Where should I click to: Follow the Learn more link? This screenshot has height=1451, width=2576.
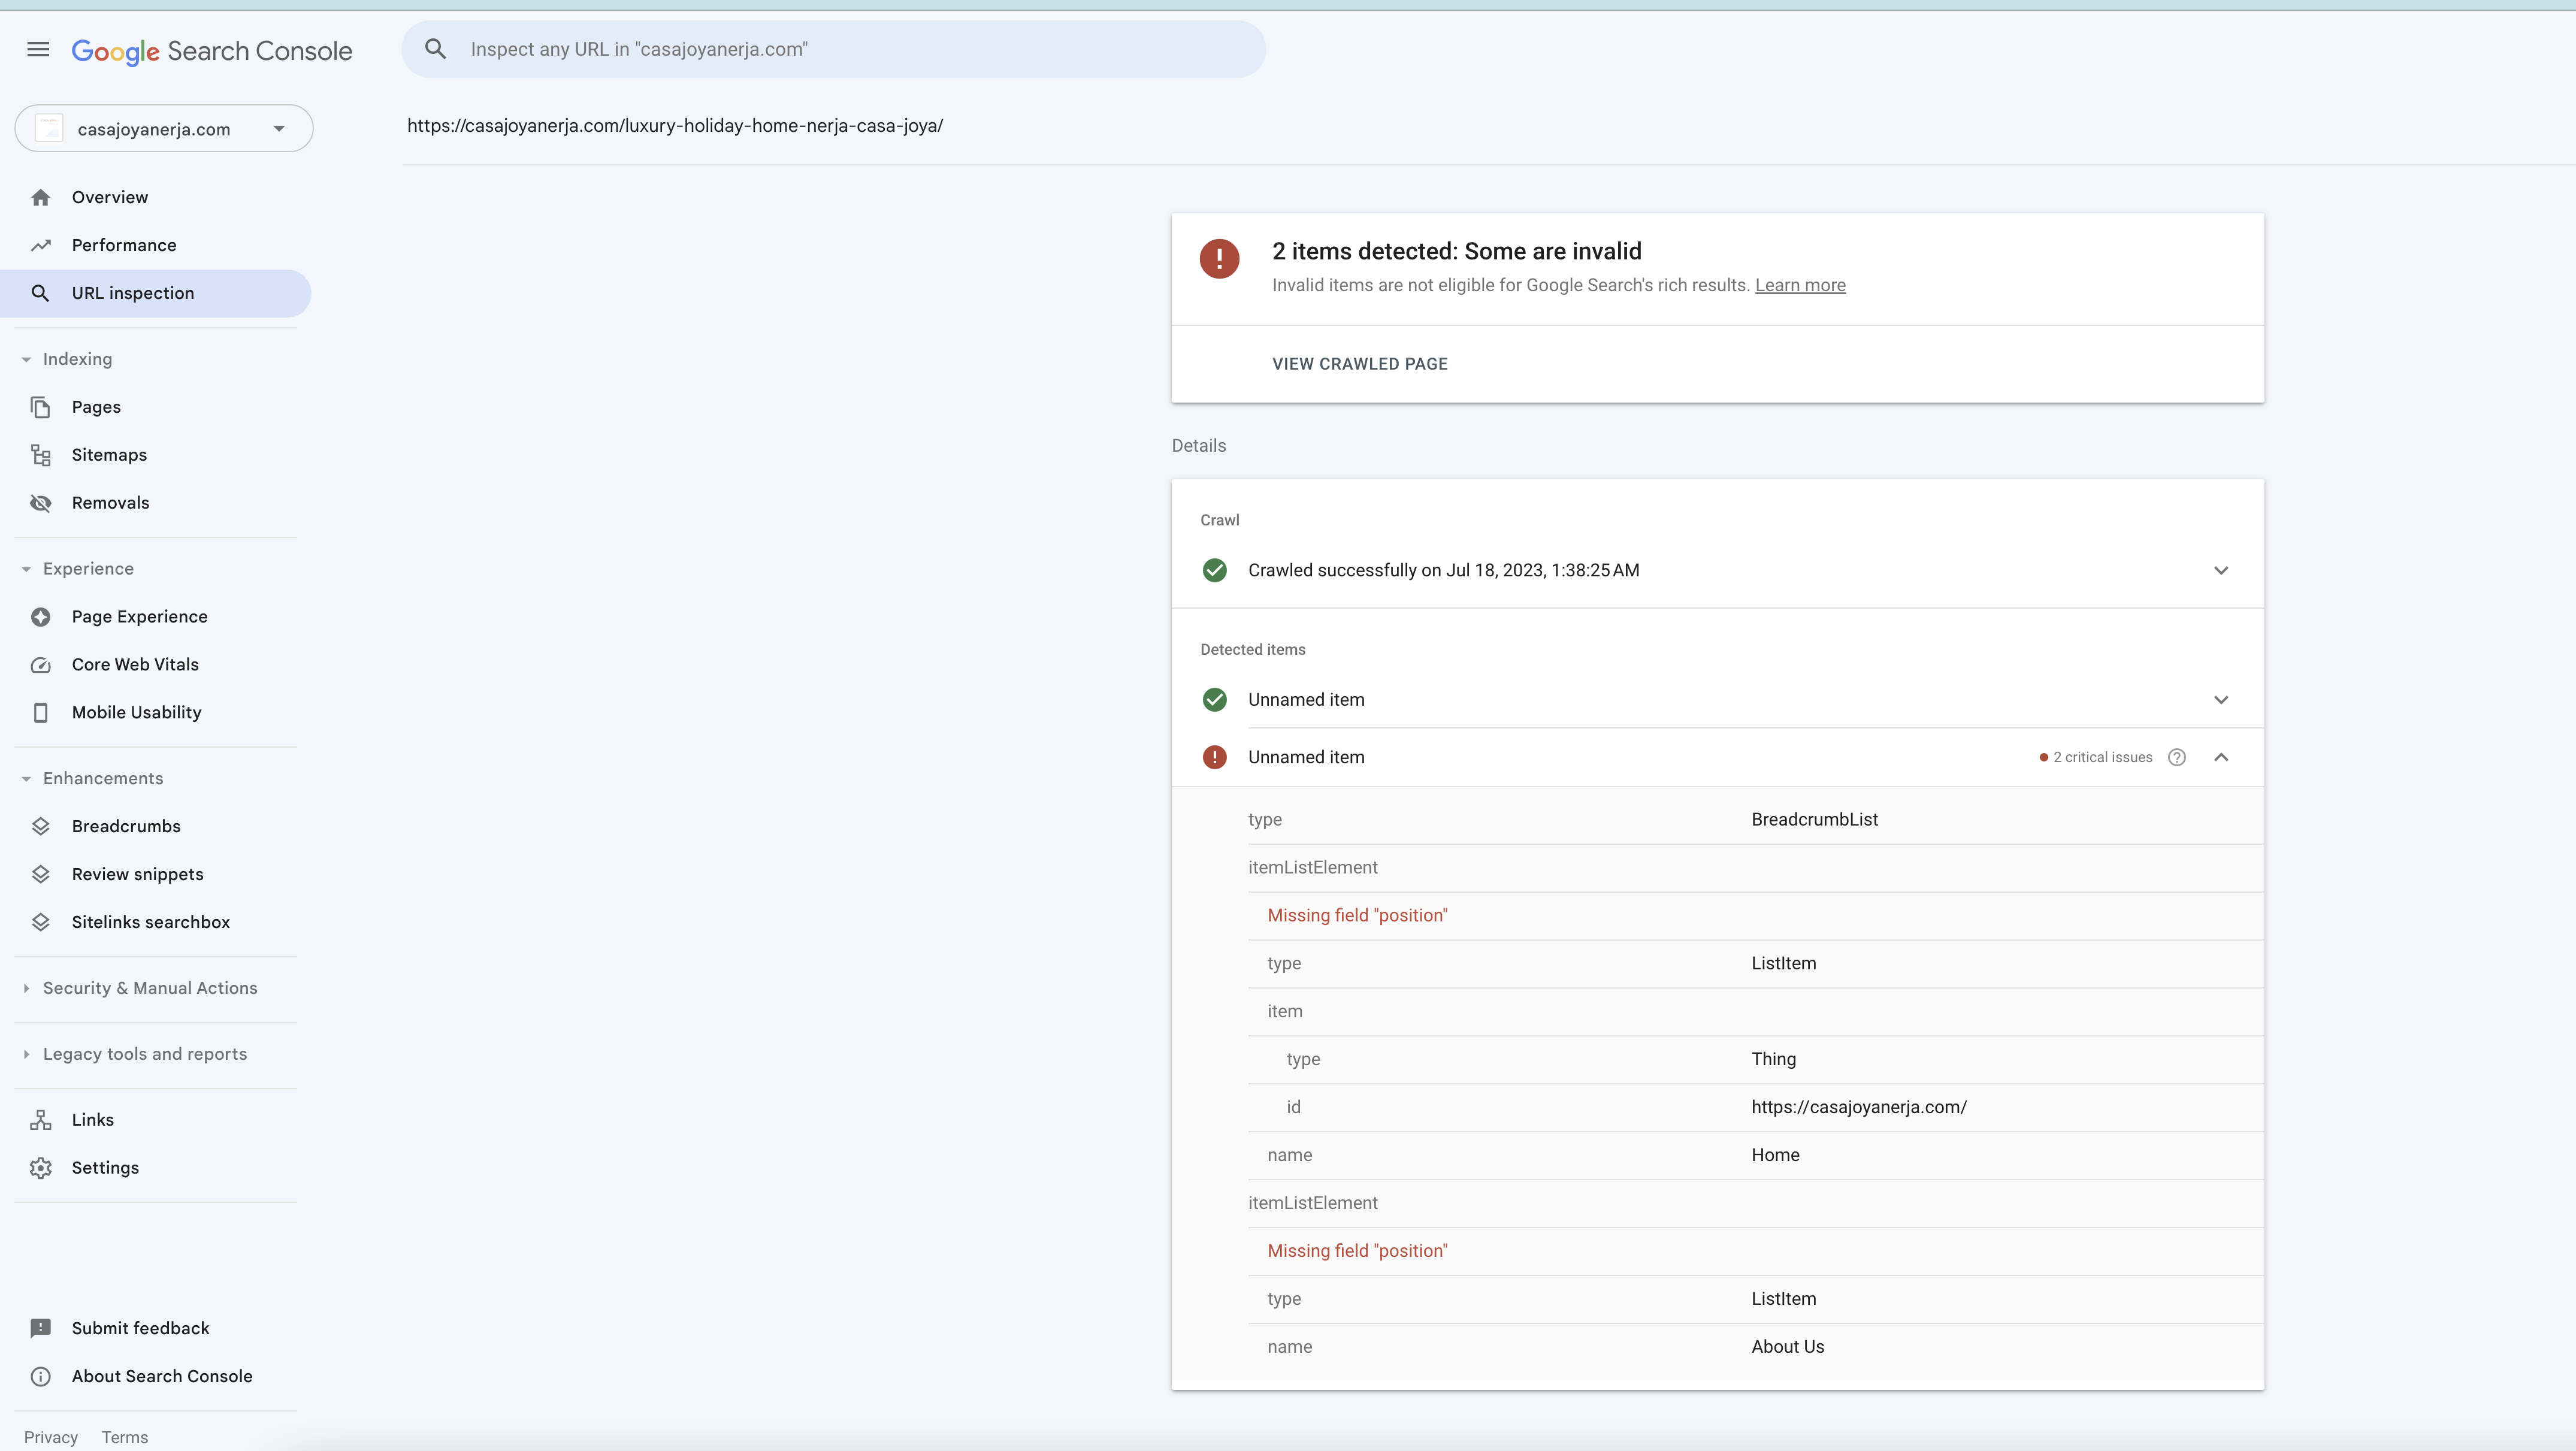1800,285
